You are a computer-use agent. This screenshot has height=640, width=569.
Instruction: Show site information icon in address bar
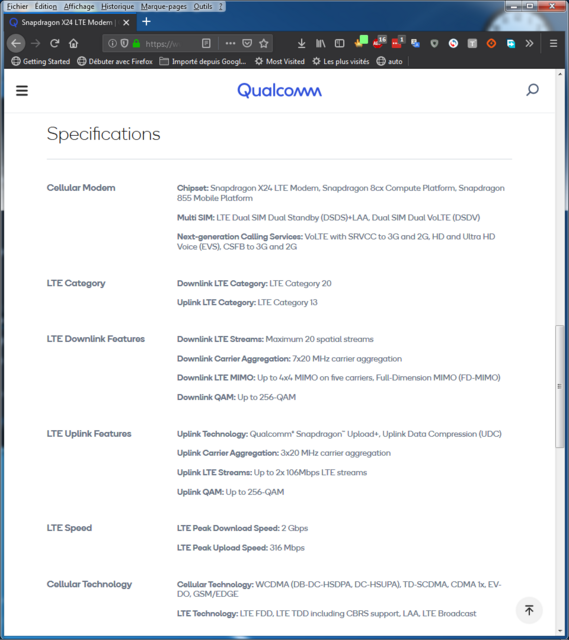point(112,43)
